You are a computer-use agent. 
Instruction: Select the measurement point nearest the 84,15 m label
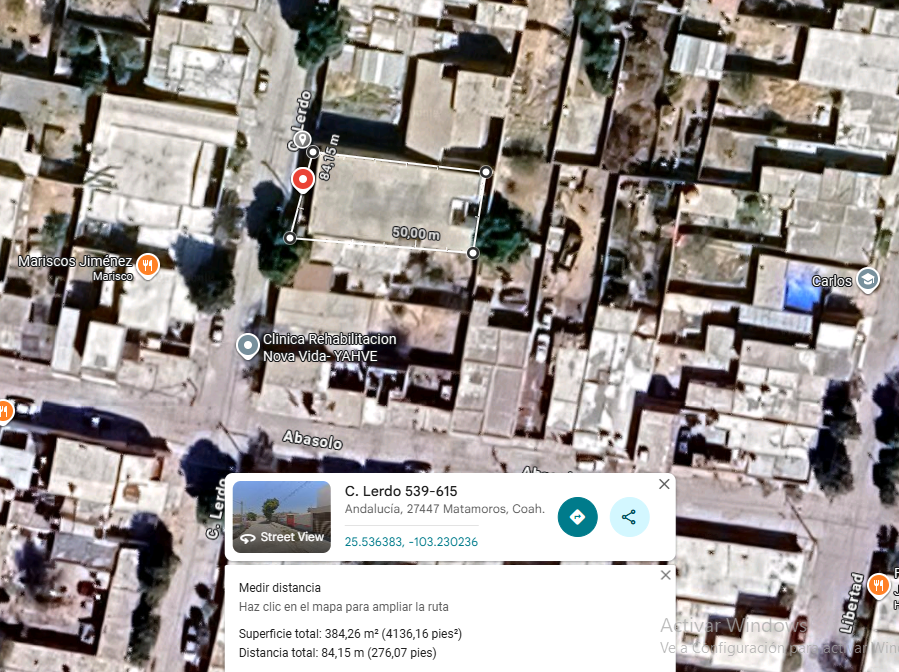pyautogui.click(x=312, y=152)
